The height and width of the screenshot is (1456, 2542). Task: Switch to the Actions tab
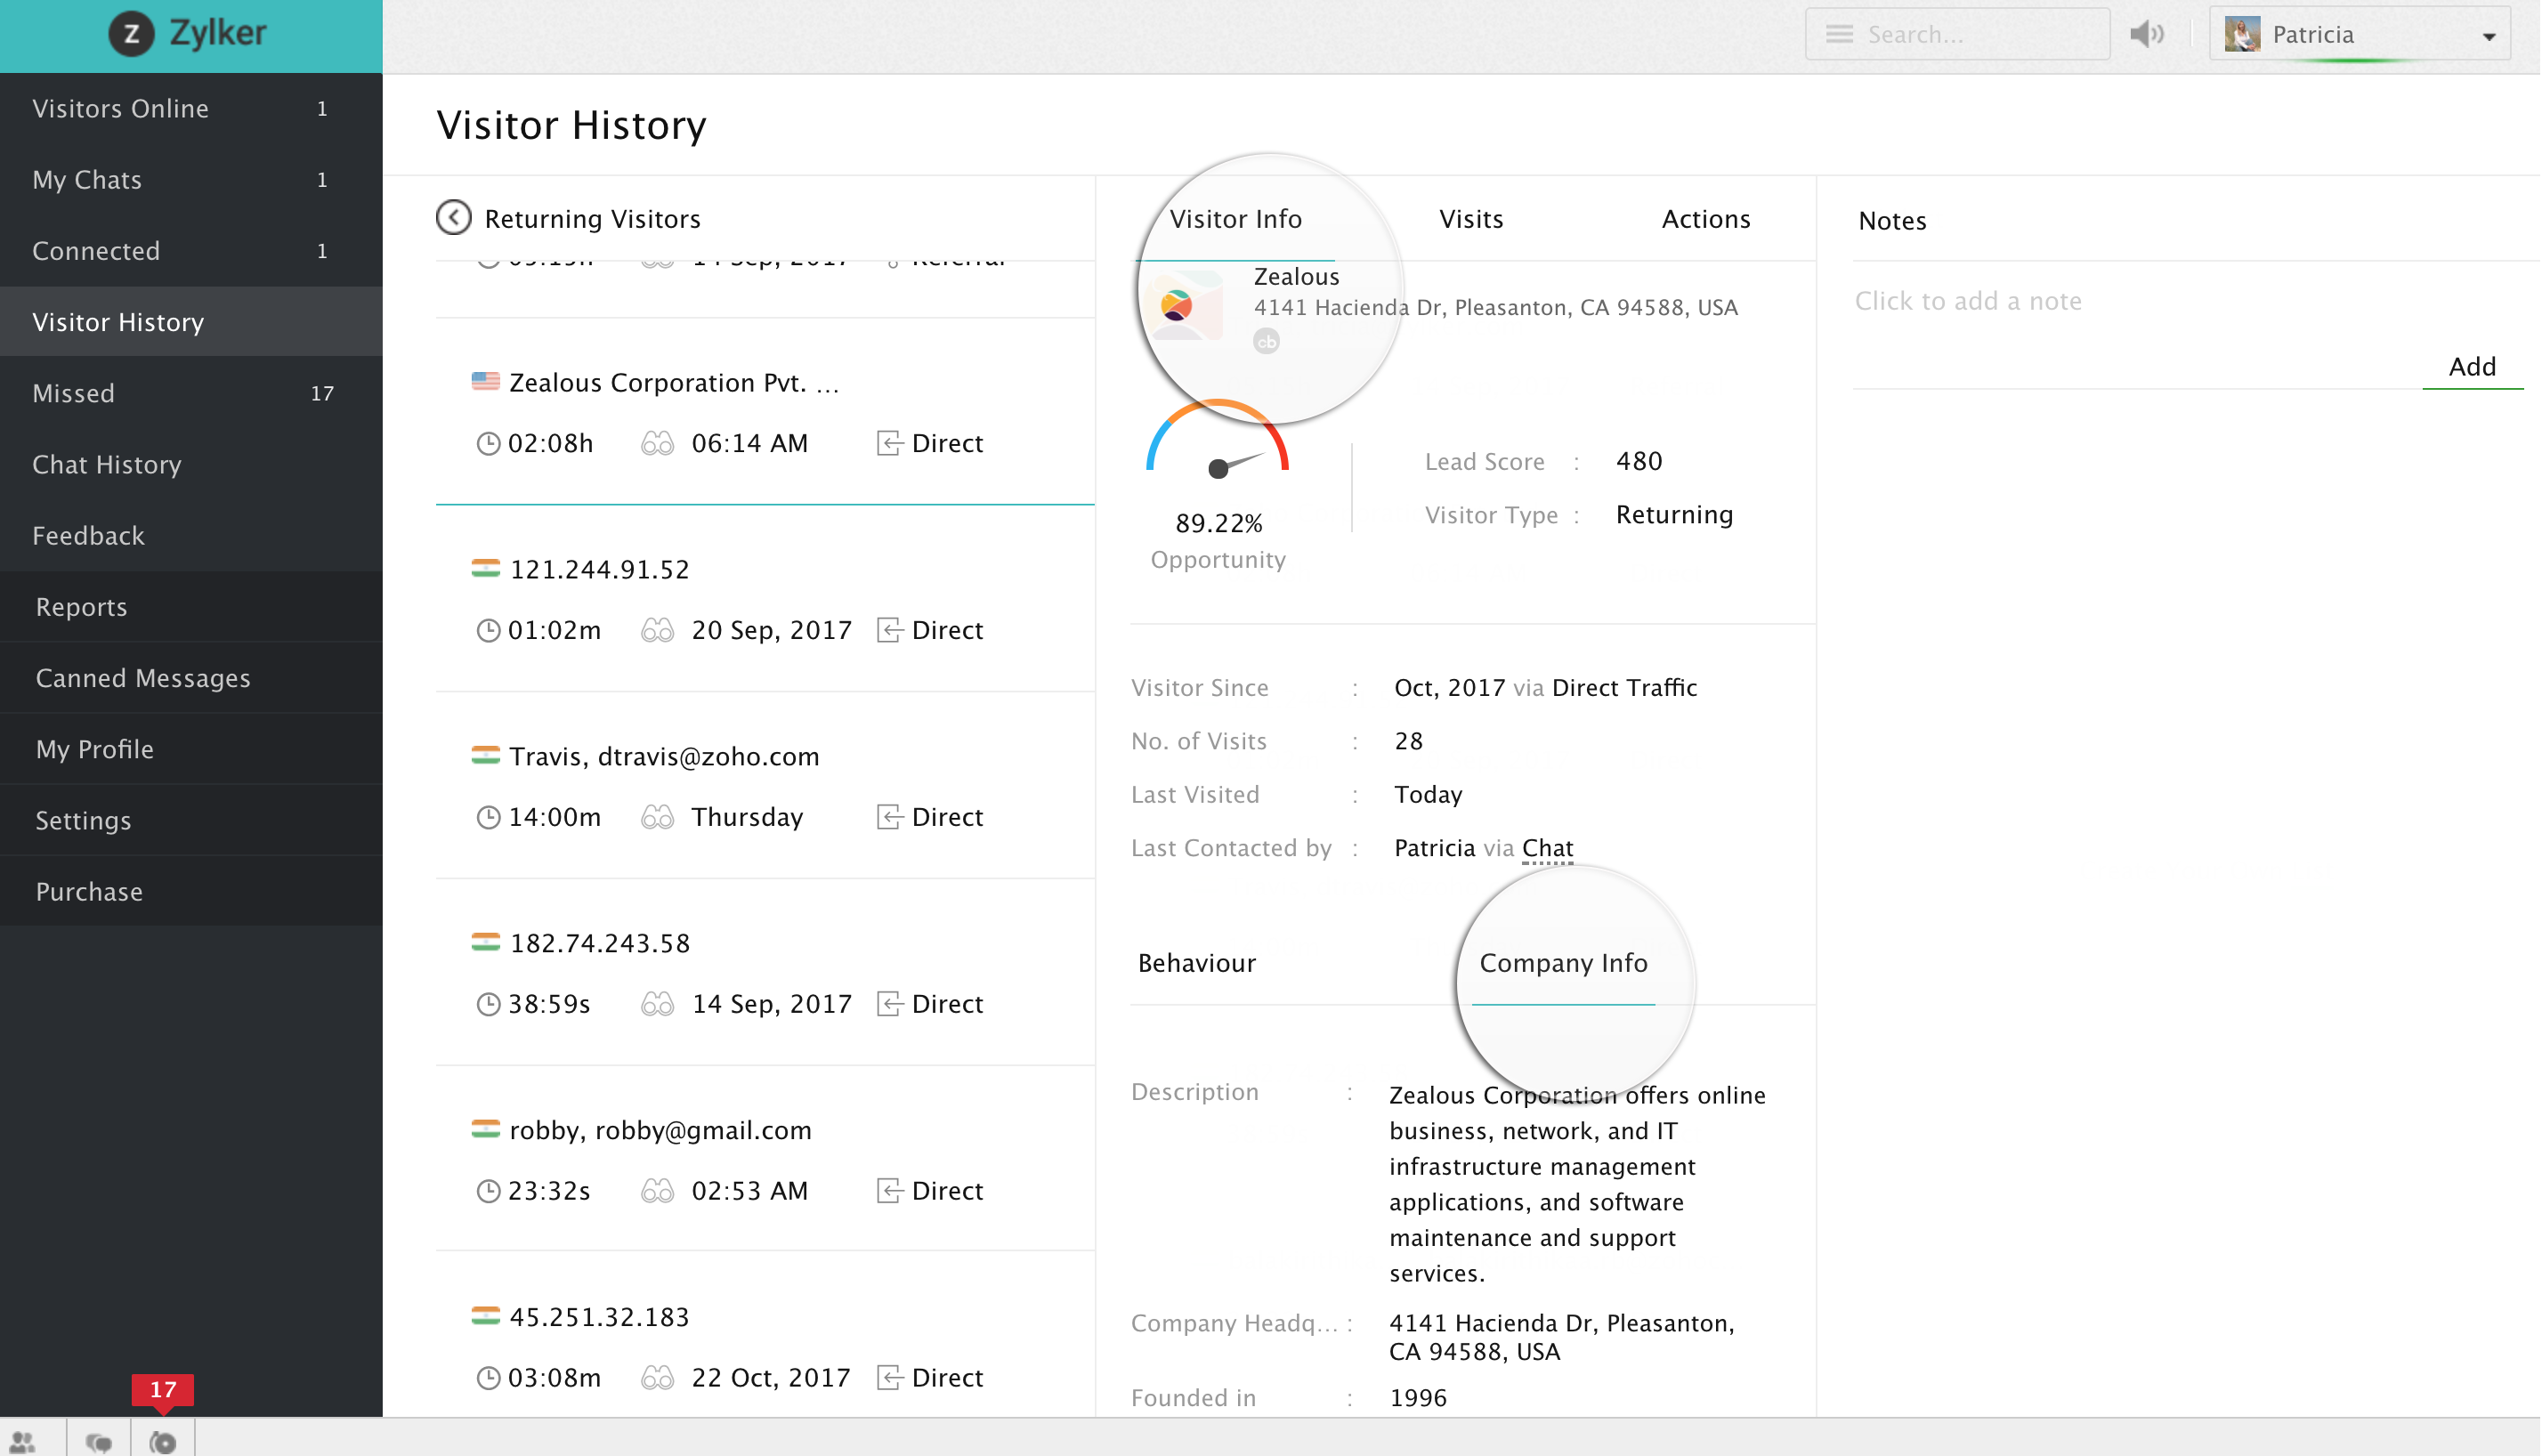(1705, 219)
